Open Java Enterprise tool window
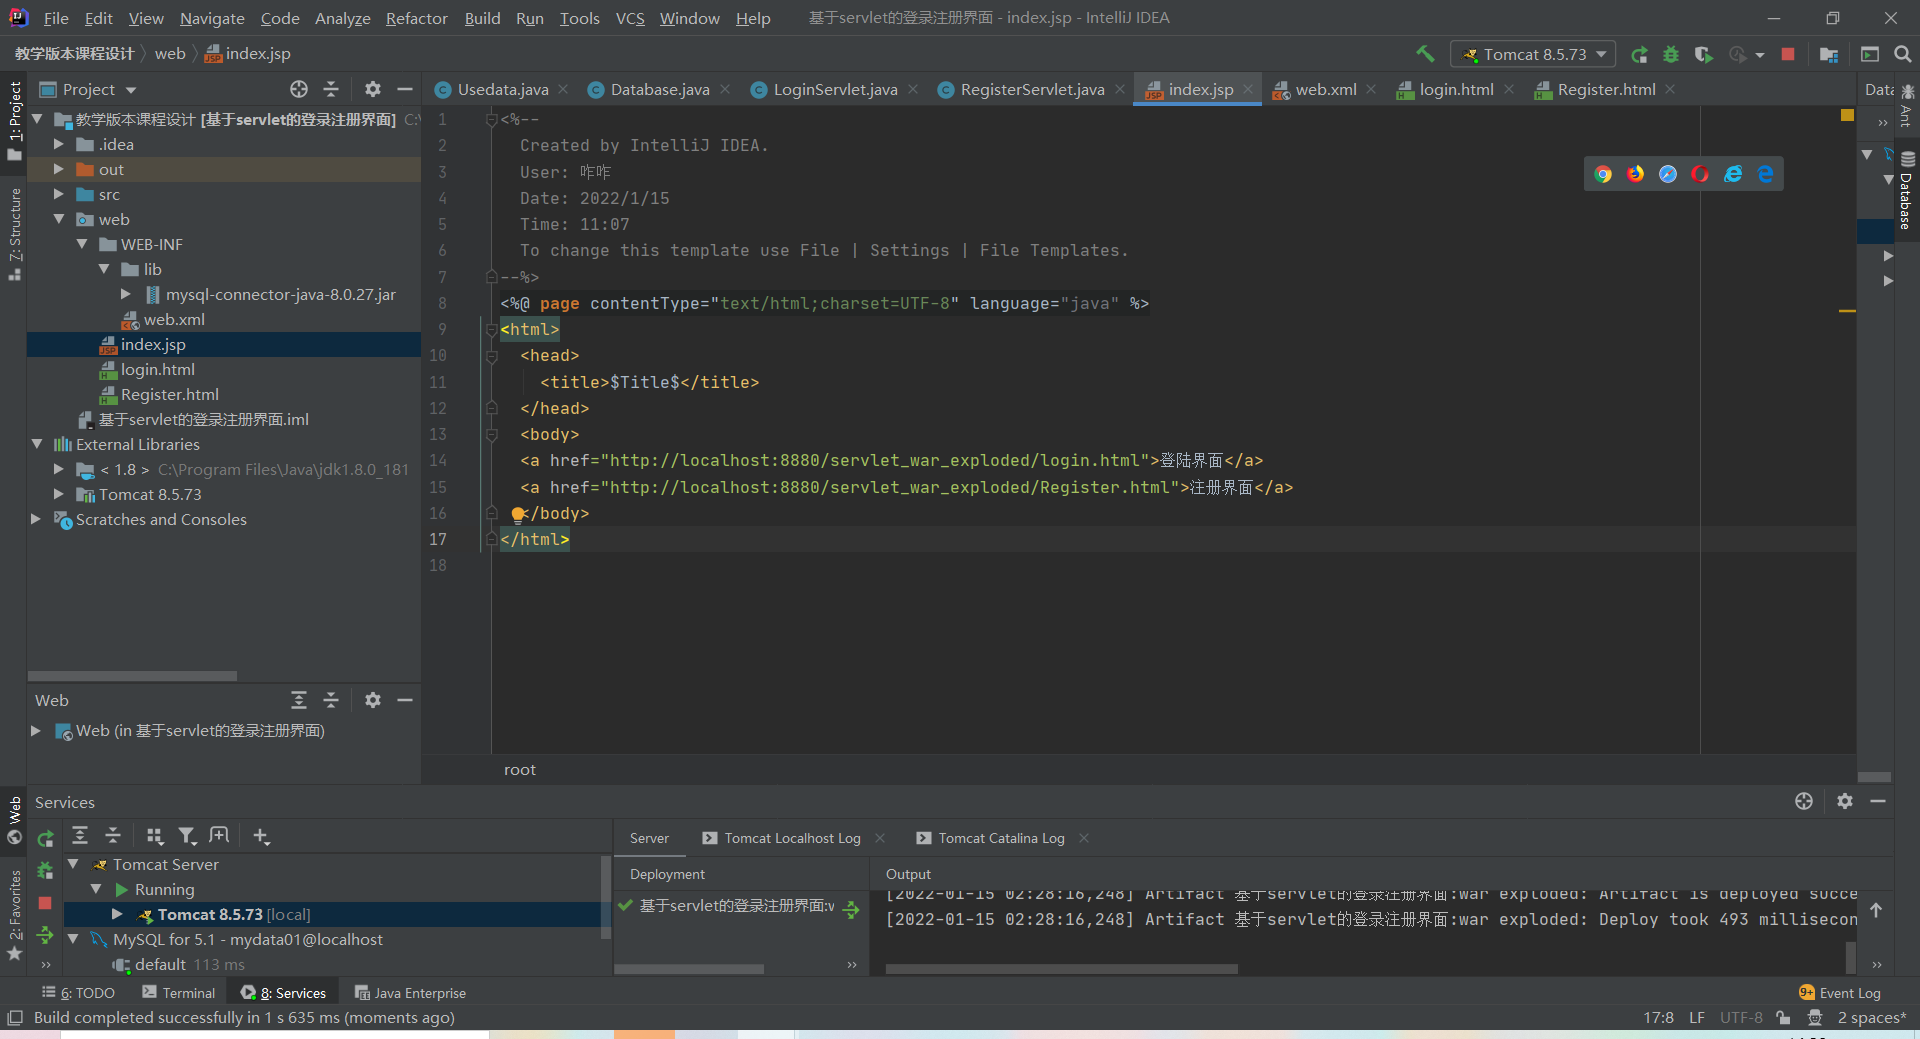 pos(411,993)
